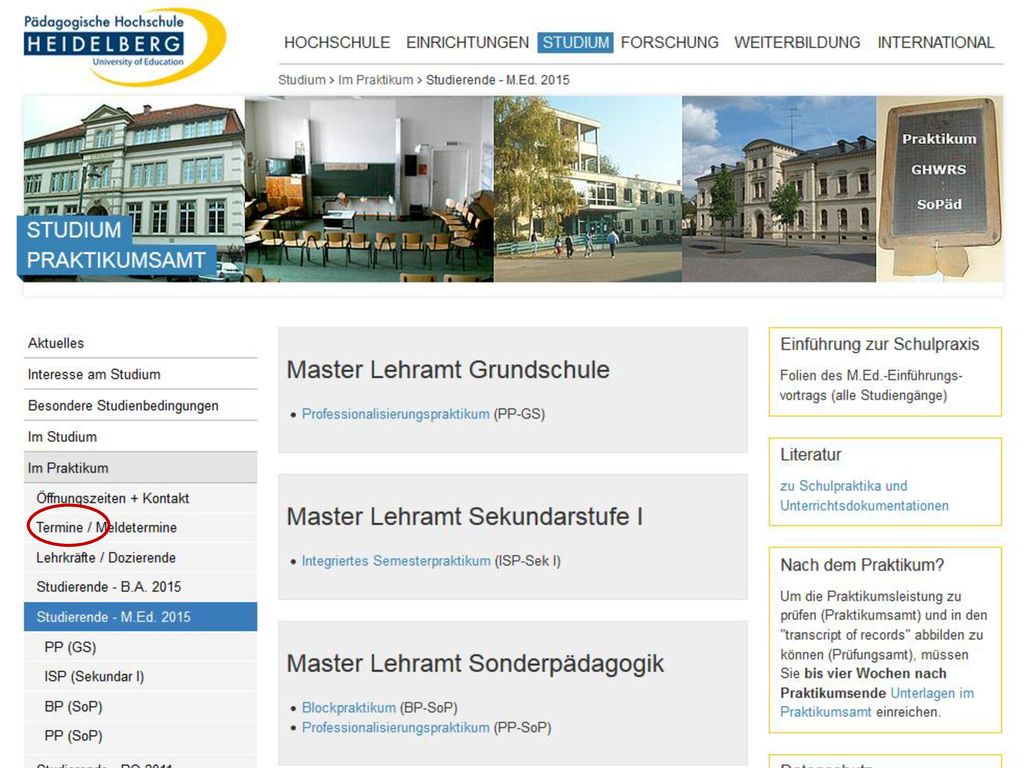Open zu Schulpraktika und Unterrichtsdokumentationen link
Viewport: 1024px width, 768px height.
(x=864, y=496)
